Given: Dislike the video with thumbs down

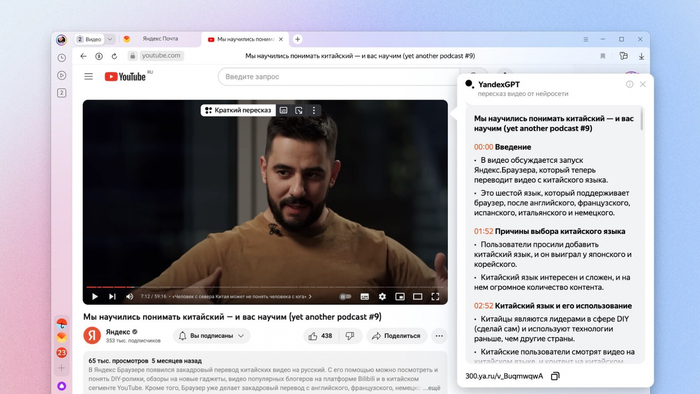Looking at the screenshot, I should 350,336.
